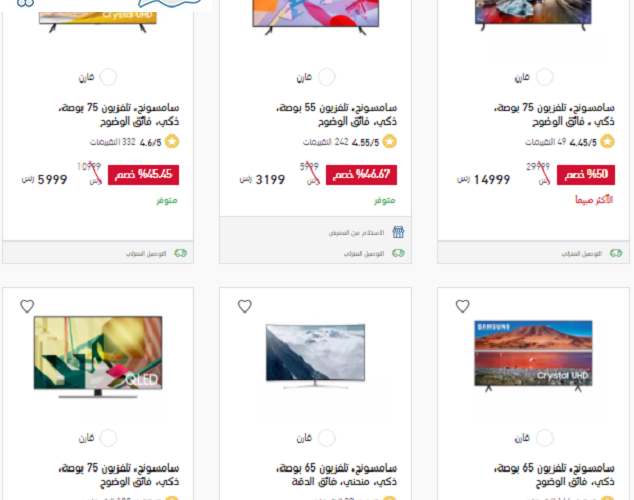The image size is (634, 500).
Task: Click the store pickup icon for 3199 TV
Action: (x=398, y=232)
